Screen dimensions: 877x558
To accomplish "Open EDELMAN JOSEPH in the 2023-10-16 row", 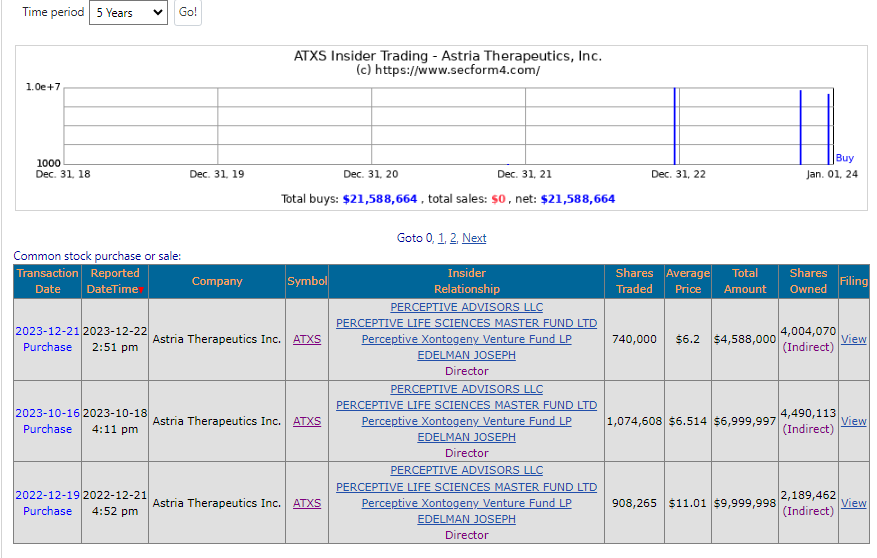I will coord(466,437).
